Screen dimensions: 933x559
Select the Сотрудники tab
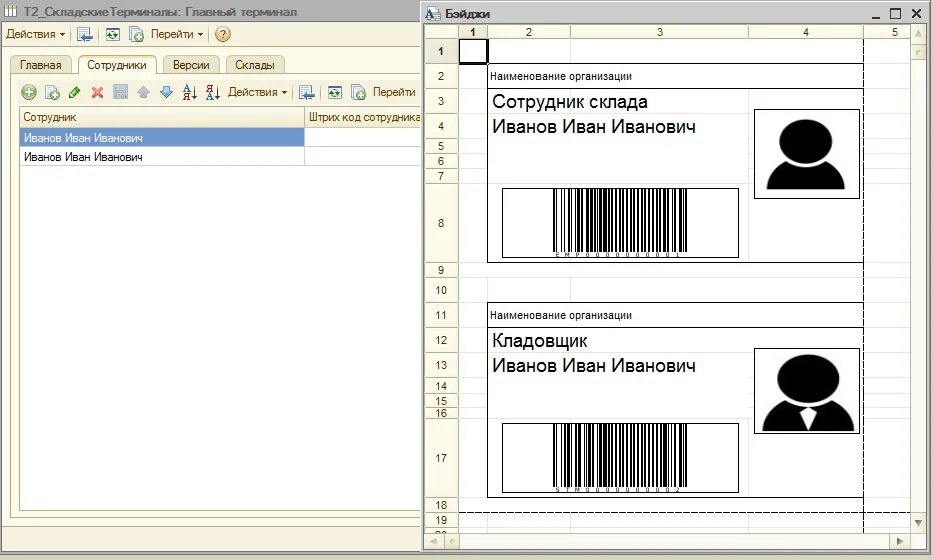(117, 65)
